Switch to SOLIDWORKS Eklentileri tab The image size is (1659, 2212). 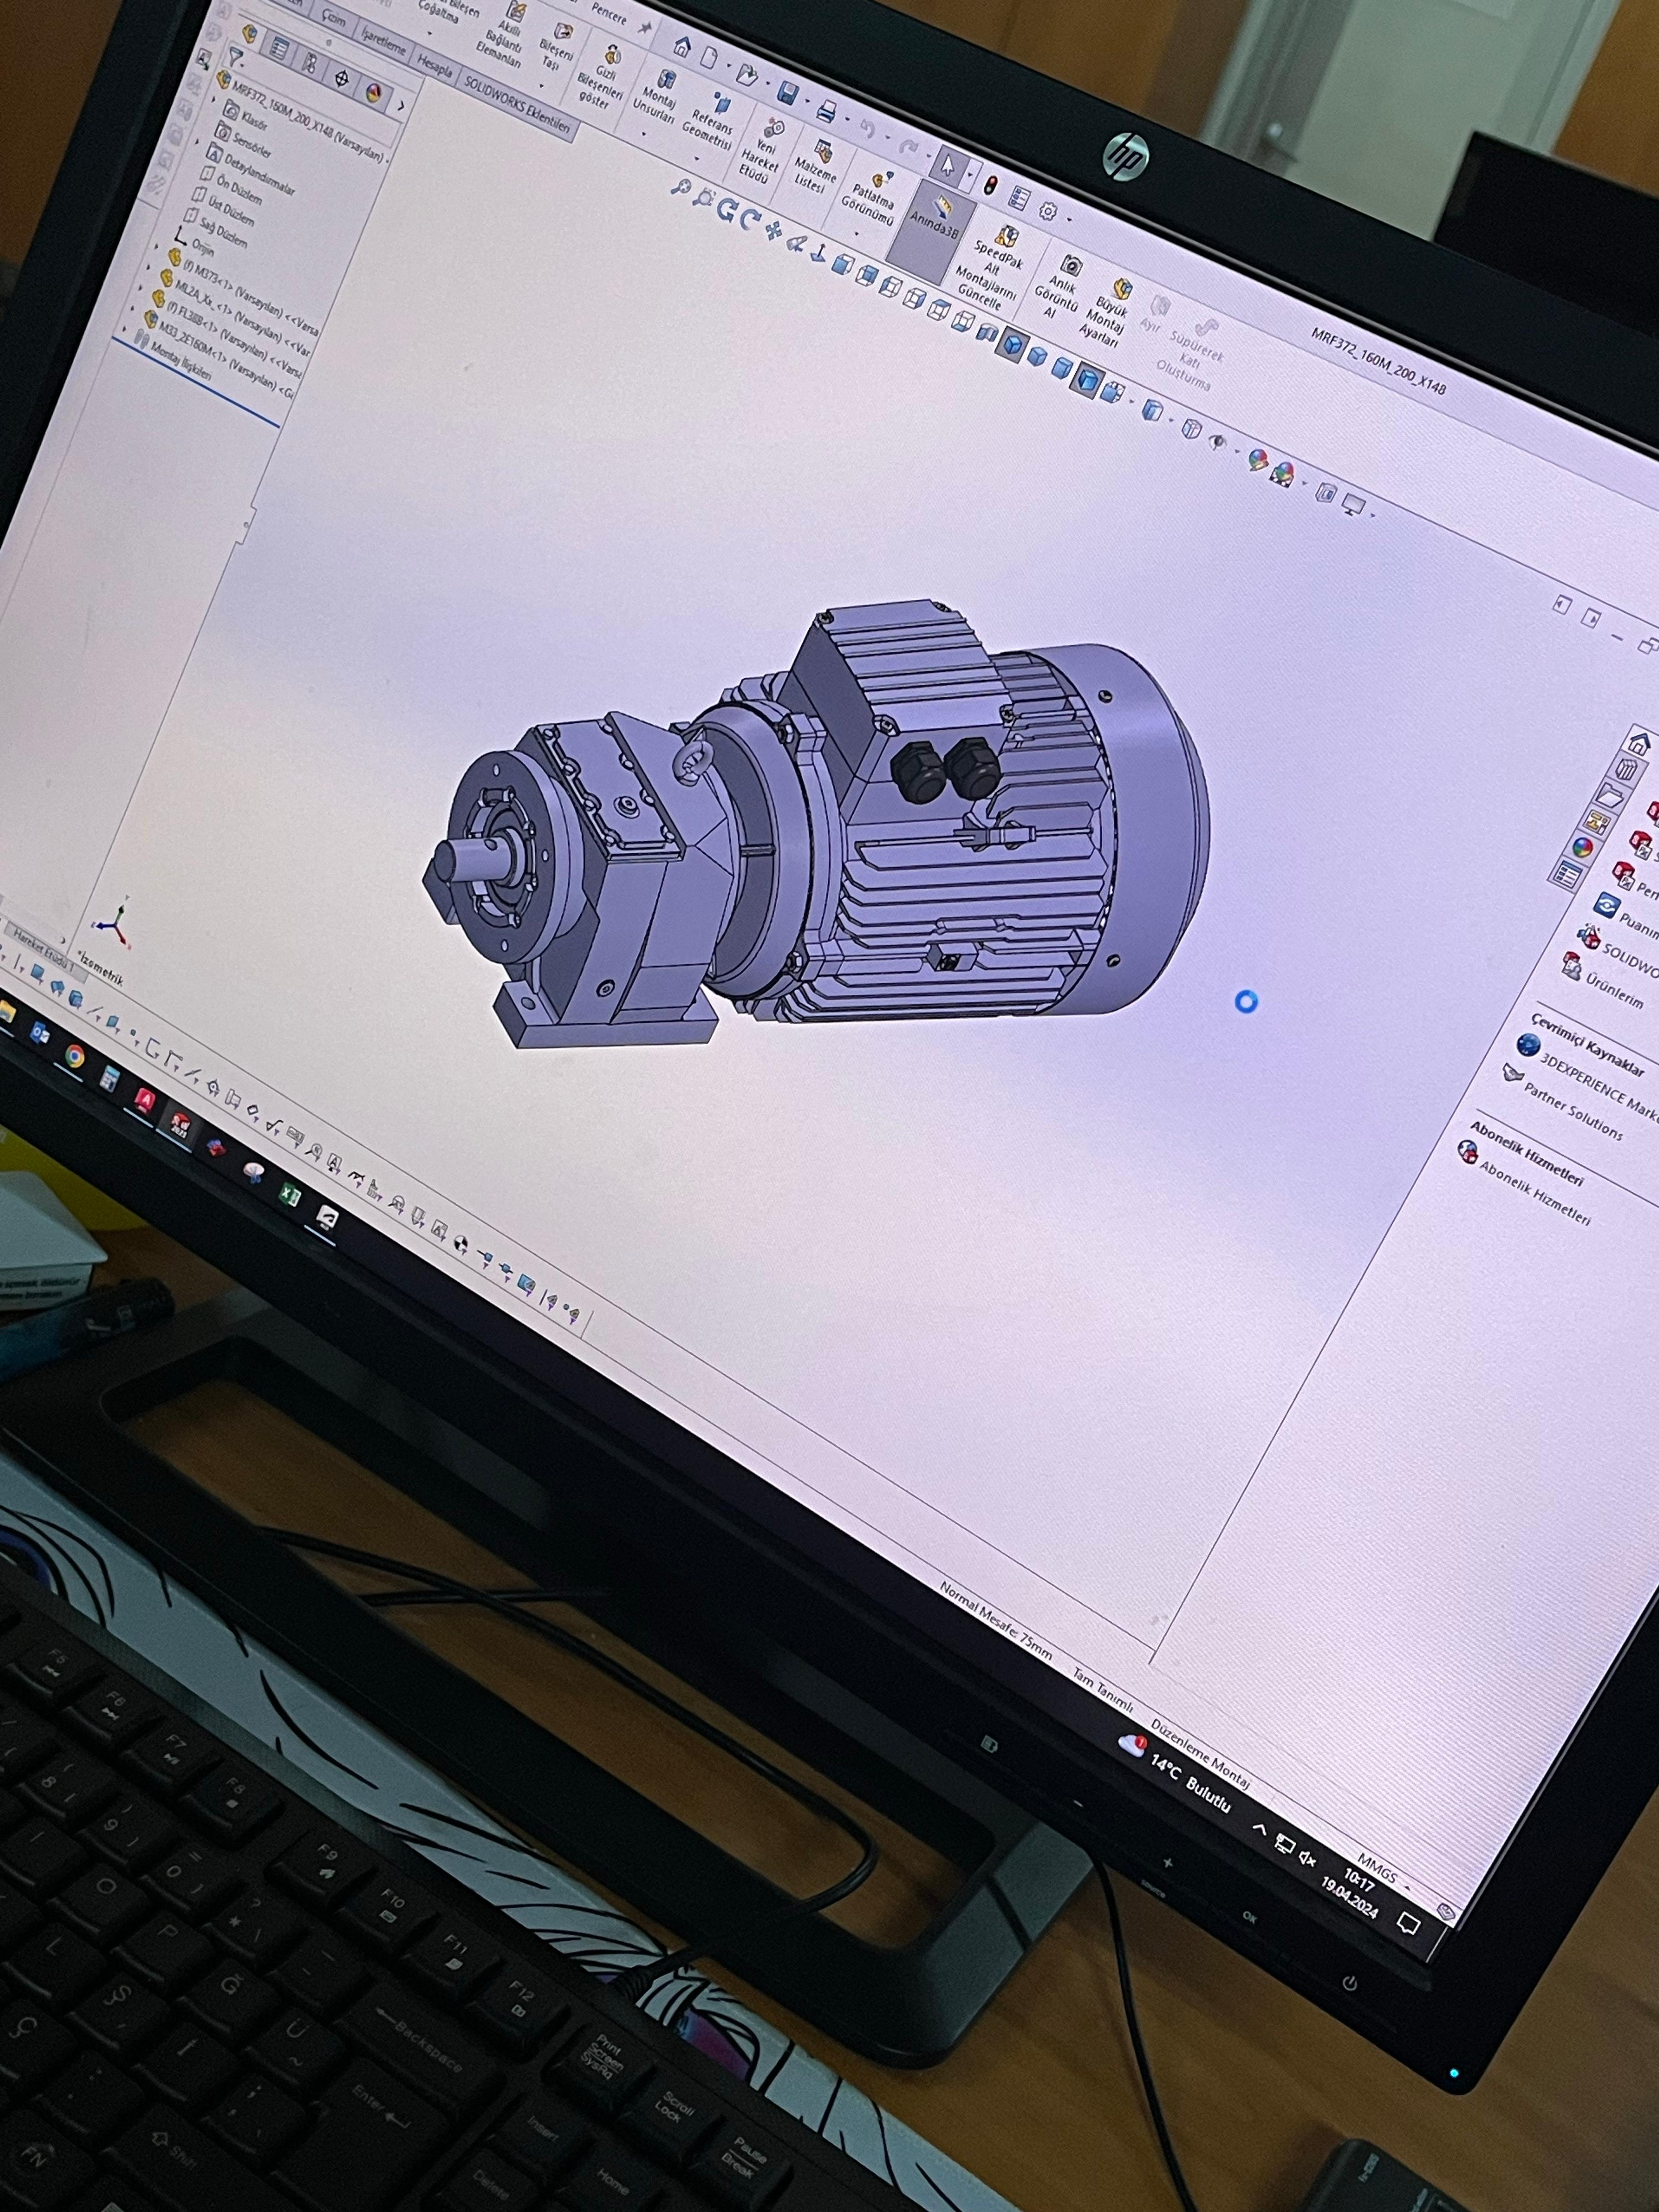pyautogui.click(x=517, y=106)
